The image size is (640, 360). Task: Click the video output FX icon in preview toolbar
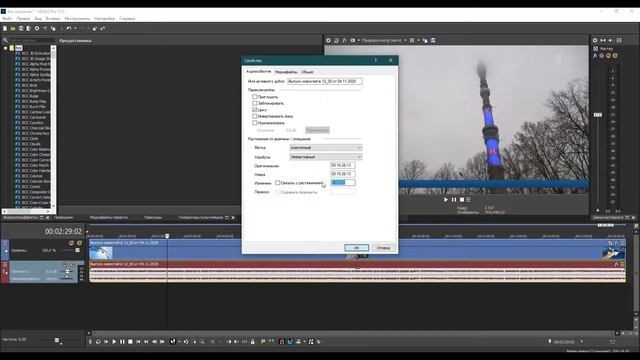pos(344,40)
